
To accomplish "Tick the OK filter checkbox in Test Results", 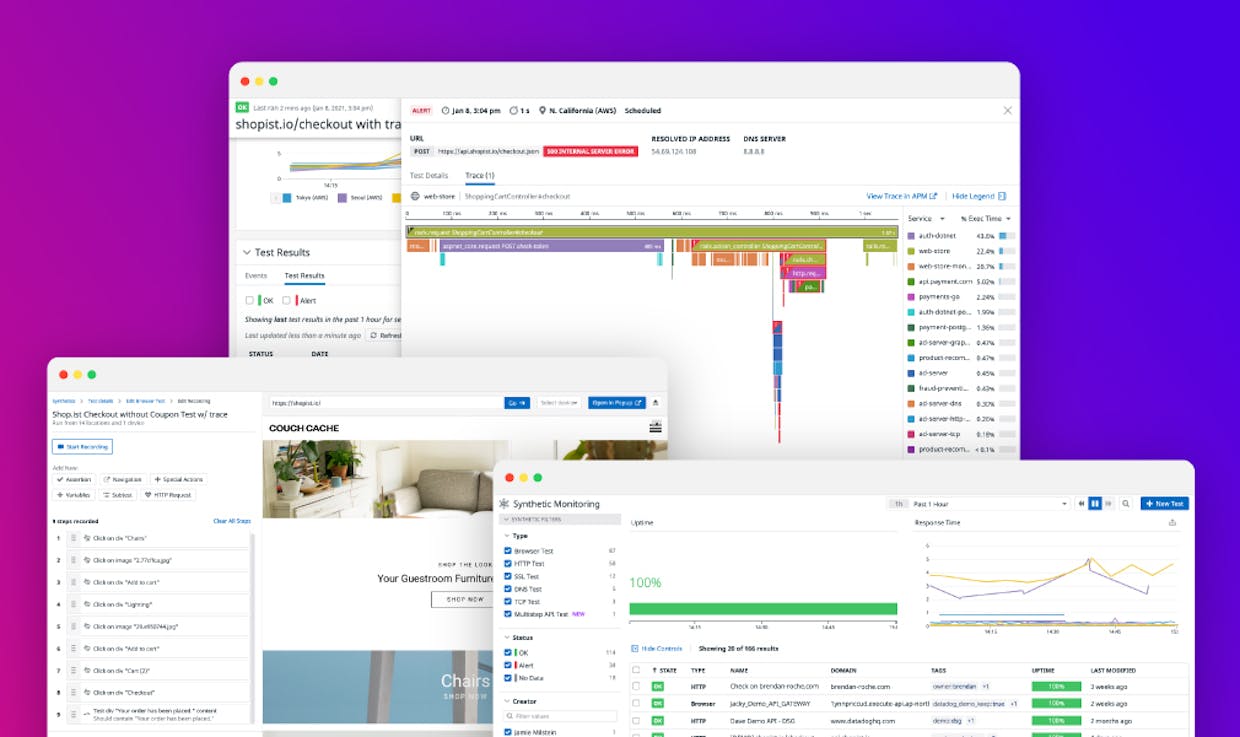I will [249, 300].
